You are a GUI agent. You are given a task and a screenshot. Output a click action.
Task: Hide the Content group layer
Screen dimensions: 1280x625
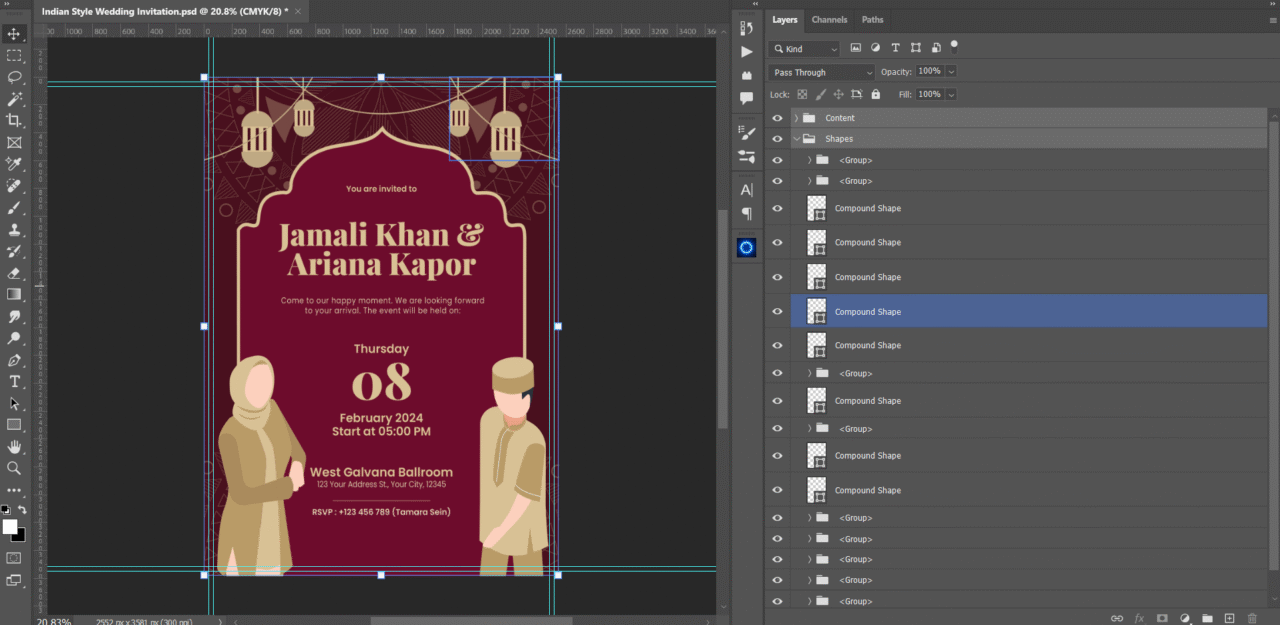tap(777, 118)
